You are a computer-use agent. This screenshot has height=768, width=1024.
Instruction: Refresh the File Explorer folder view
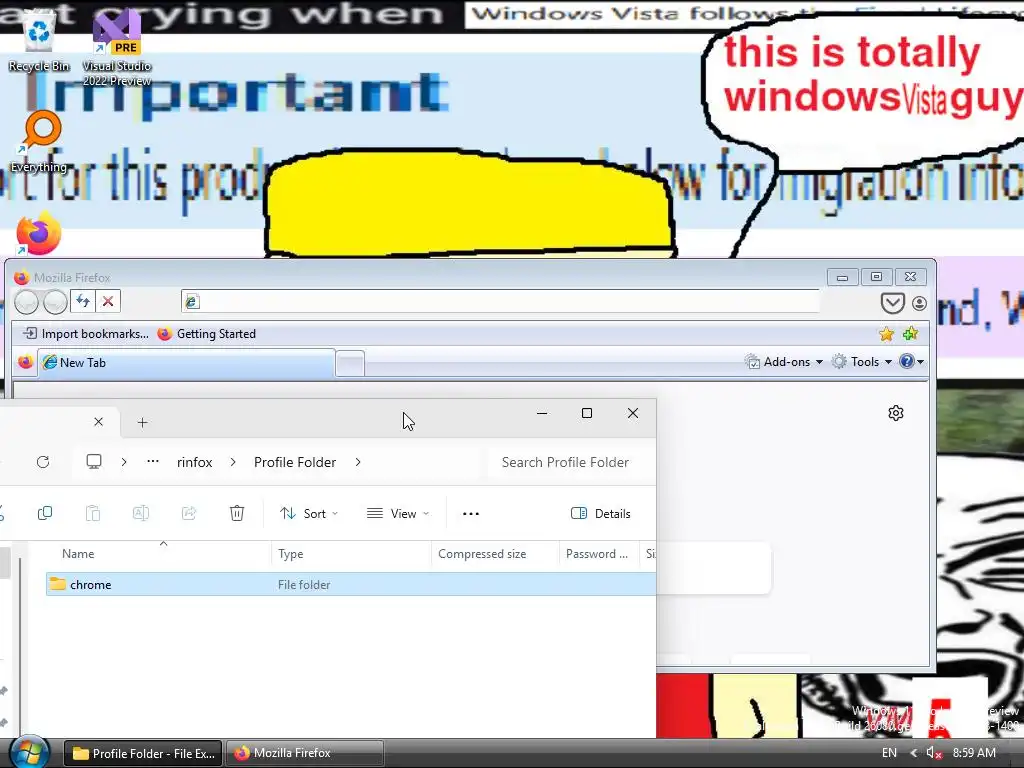point(43,462)
